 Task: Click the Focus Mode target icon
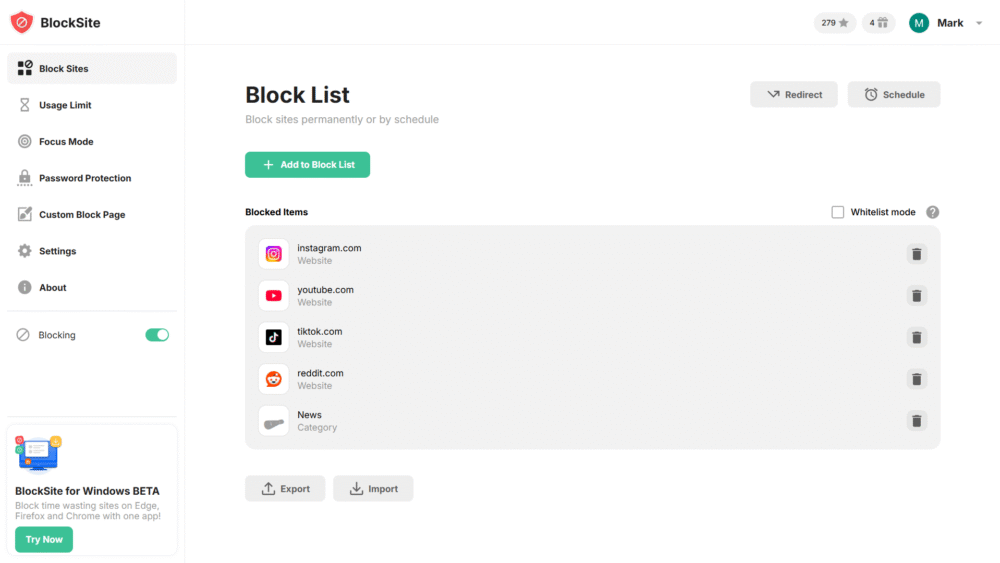(24, 142)
